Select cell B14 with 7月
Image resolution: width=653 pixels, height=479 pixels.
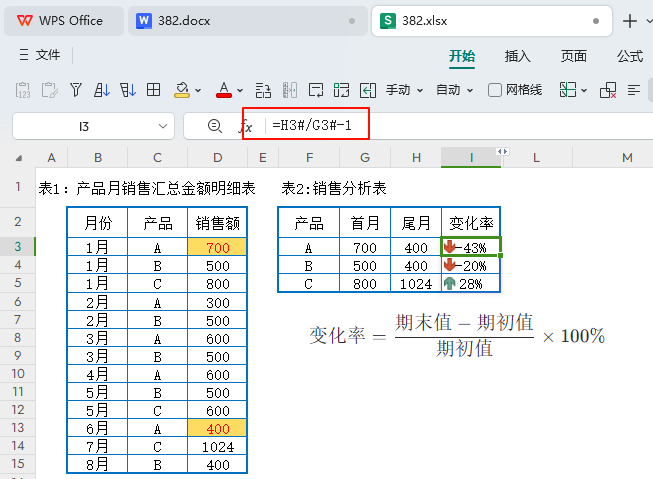click(97, 446)
